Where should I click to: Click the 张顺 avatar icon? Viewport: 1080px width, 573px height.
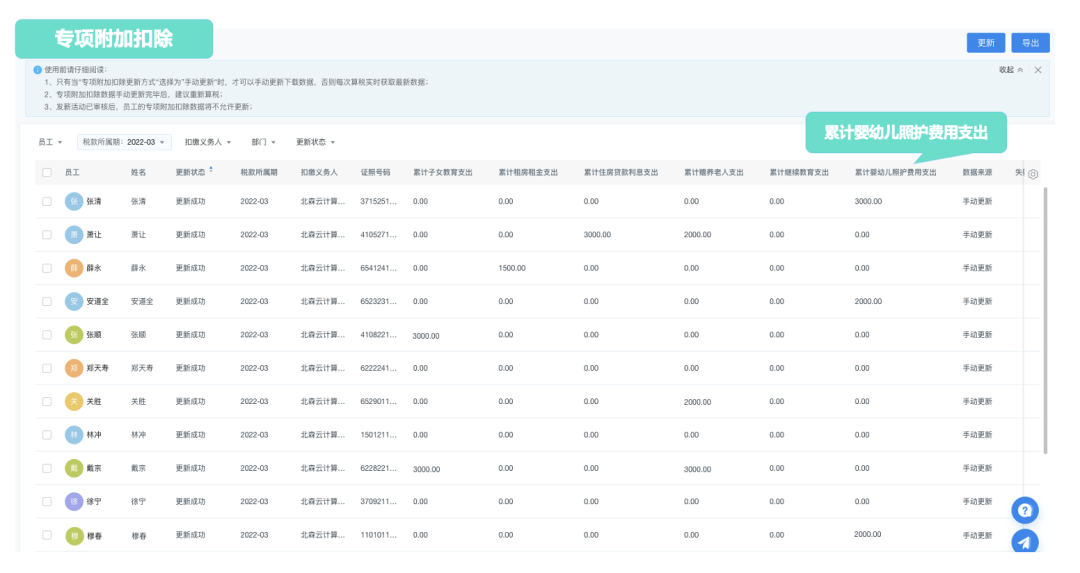point(74,335)
